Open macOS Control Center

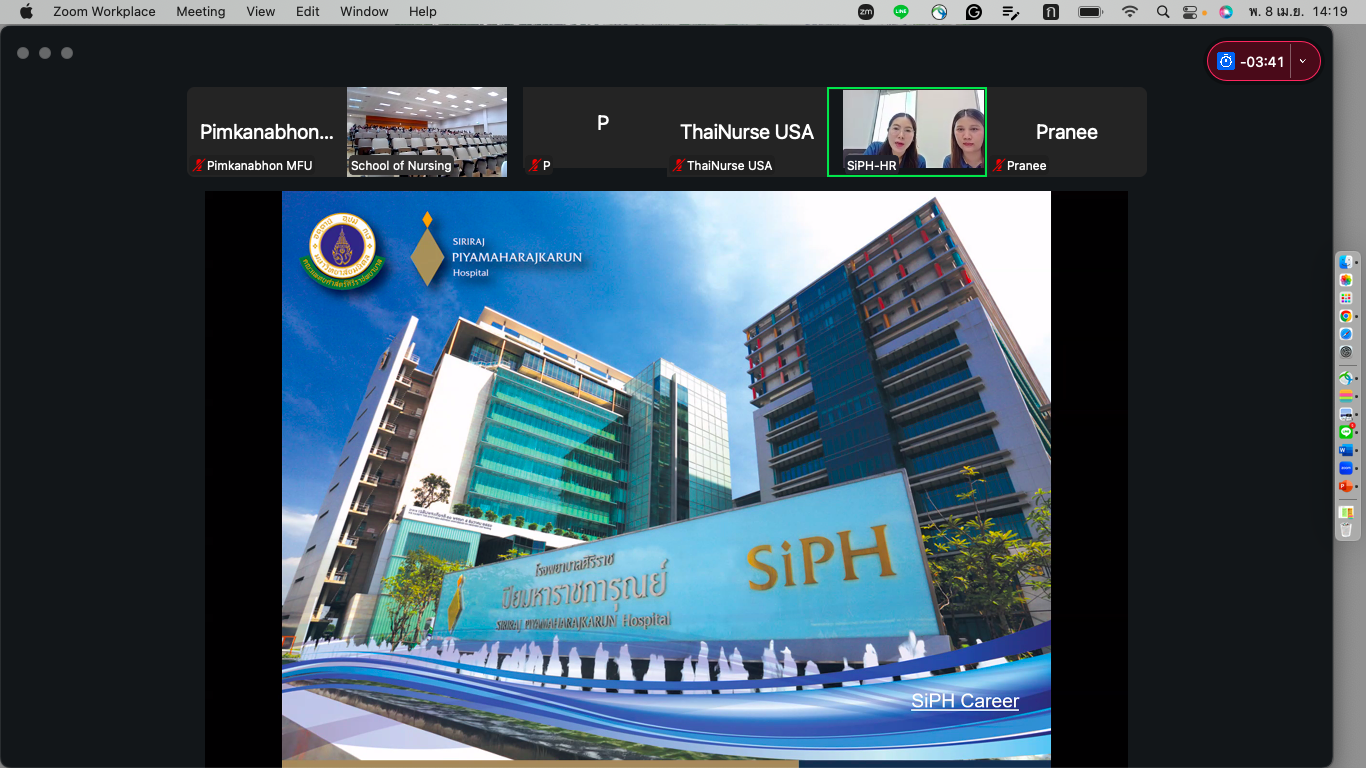click(x=1190, y=12)
